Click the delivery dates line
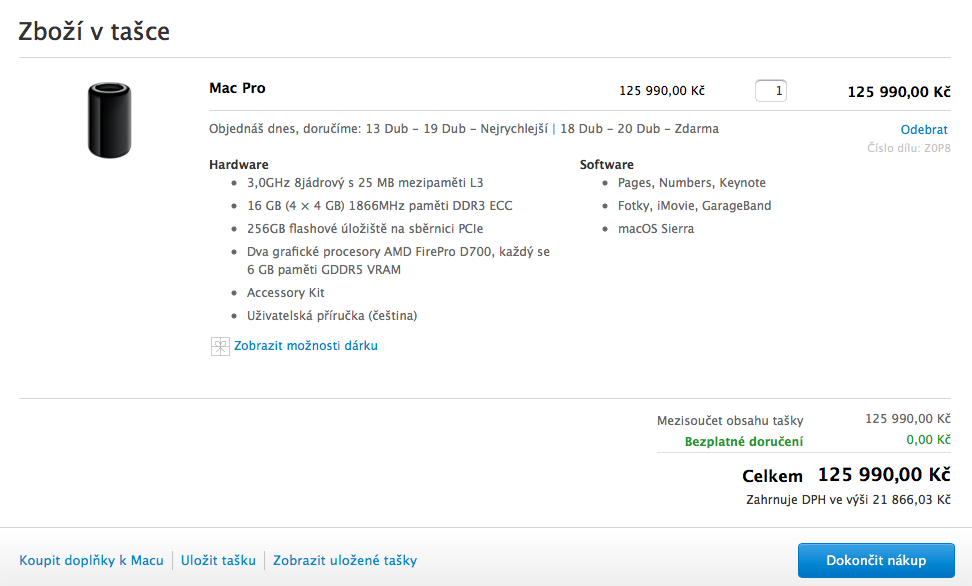This screenshot has width=972, height=586. 463,129
